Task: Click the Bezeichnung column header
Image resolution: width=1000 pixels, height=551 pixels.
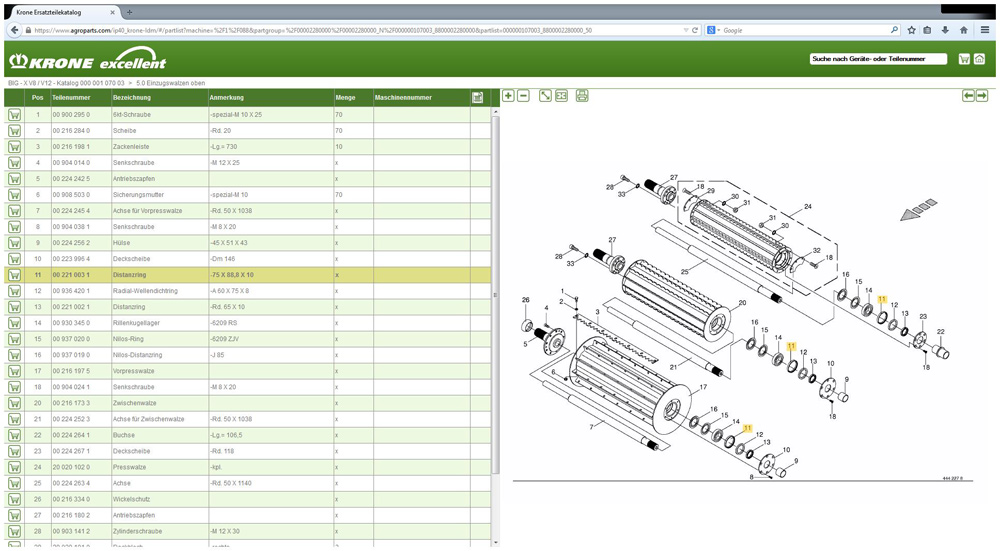Action: pyautogui.click(x=132, y=98)
